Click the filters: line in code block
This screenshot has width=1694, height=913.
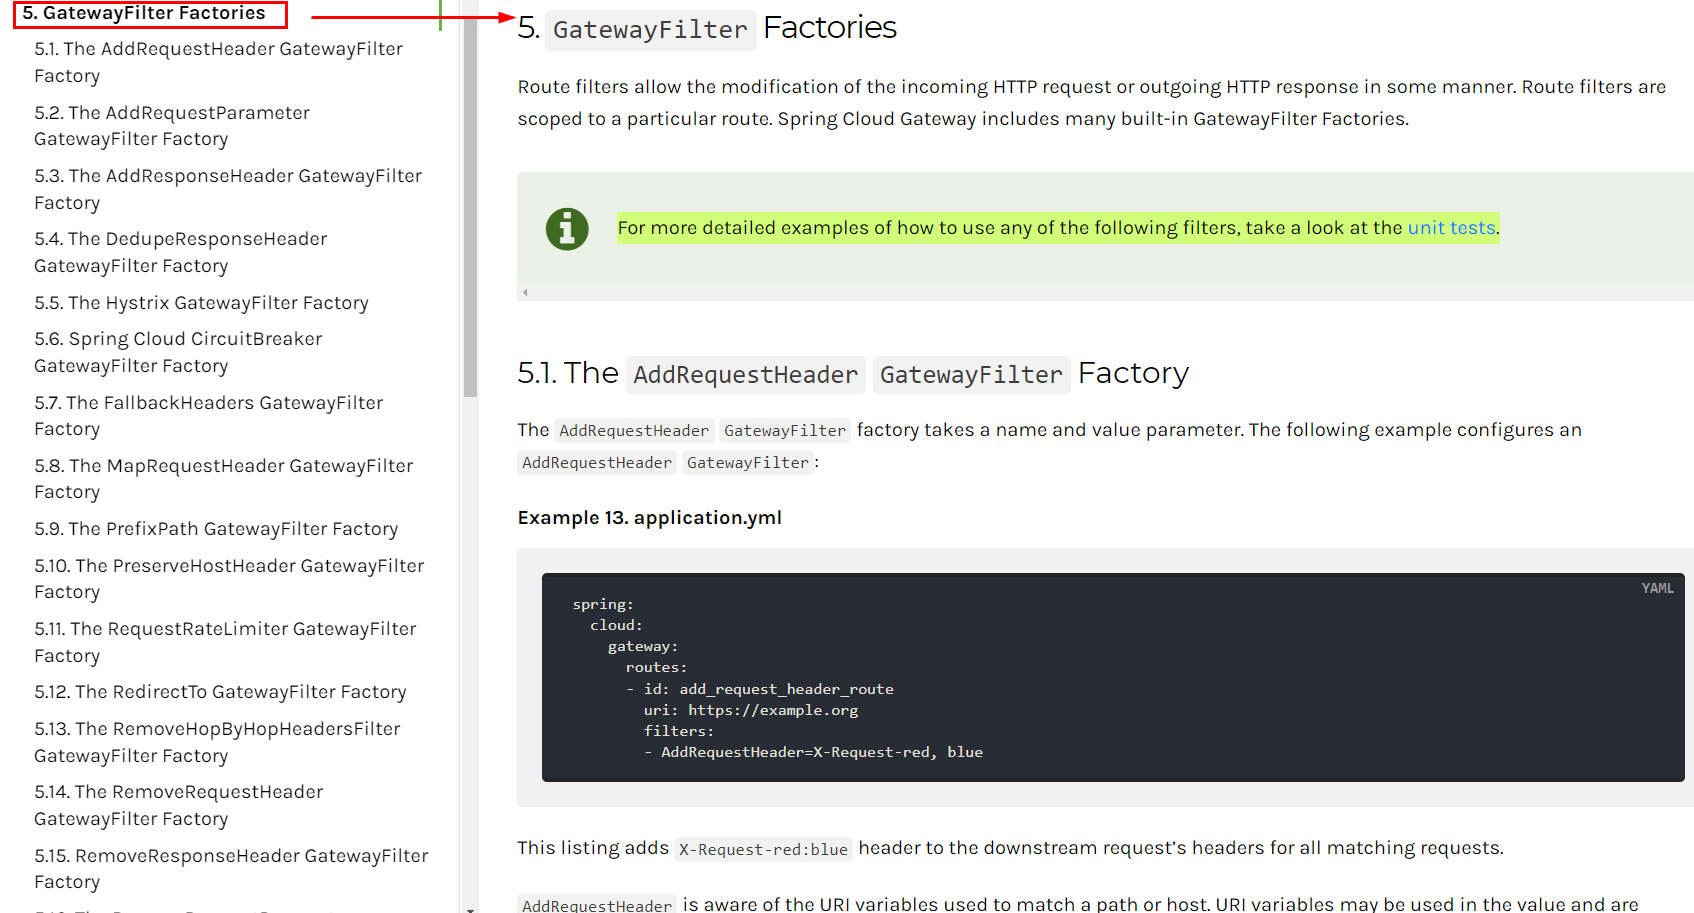(x=679, y=731)
